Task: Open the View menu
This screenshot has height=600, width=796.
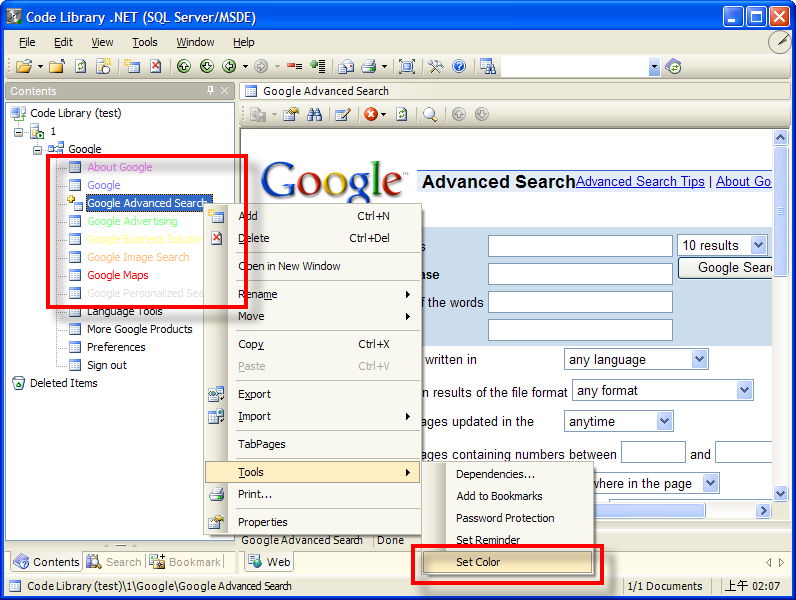Action: click(x=102, y=42)
